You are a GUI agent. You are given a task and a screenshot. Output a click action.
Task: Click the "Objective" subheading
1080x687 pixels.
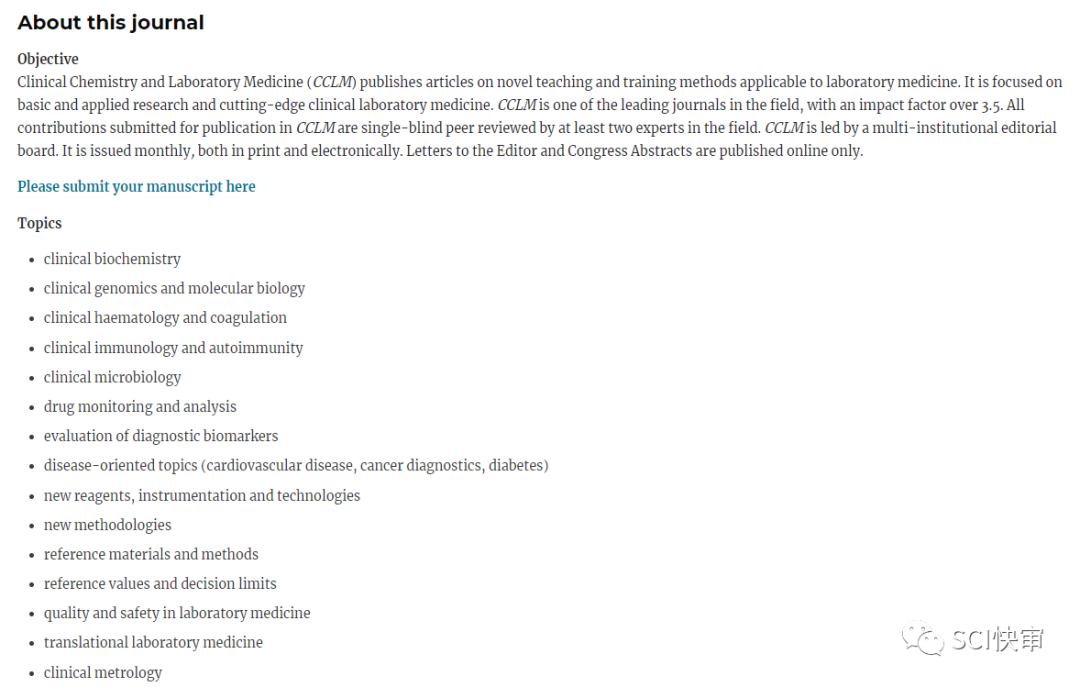tap(48, 59)
